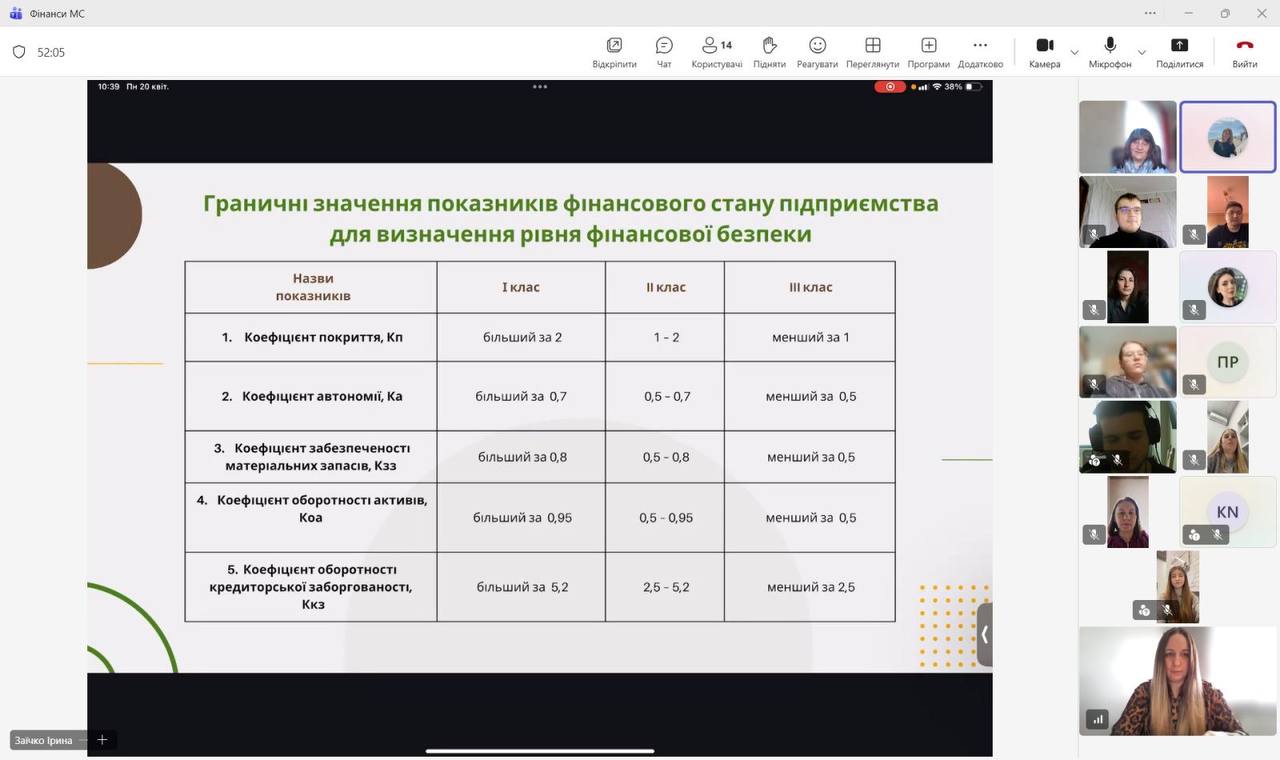
Task: Select the KN participant tile
Action: point(1227,511)
